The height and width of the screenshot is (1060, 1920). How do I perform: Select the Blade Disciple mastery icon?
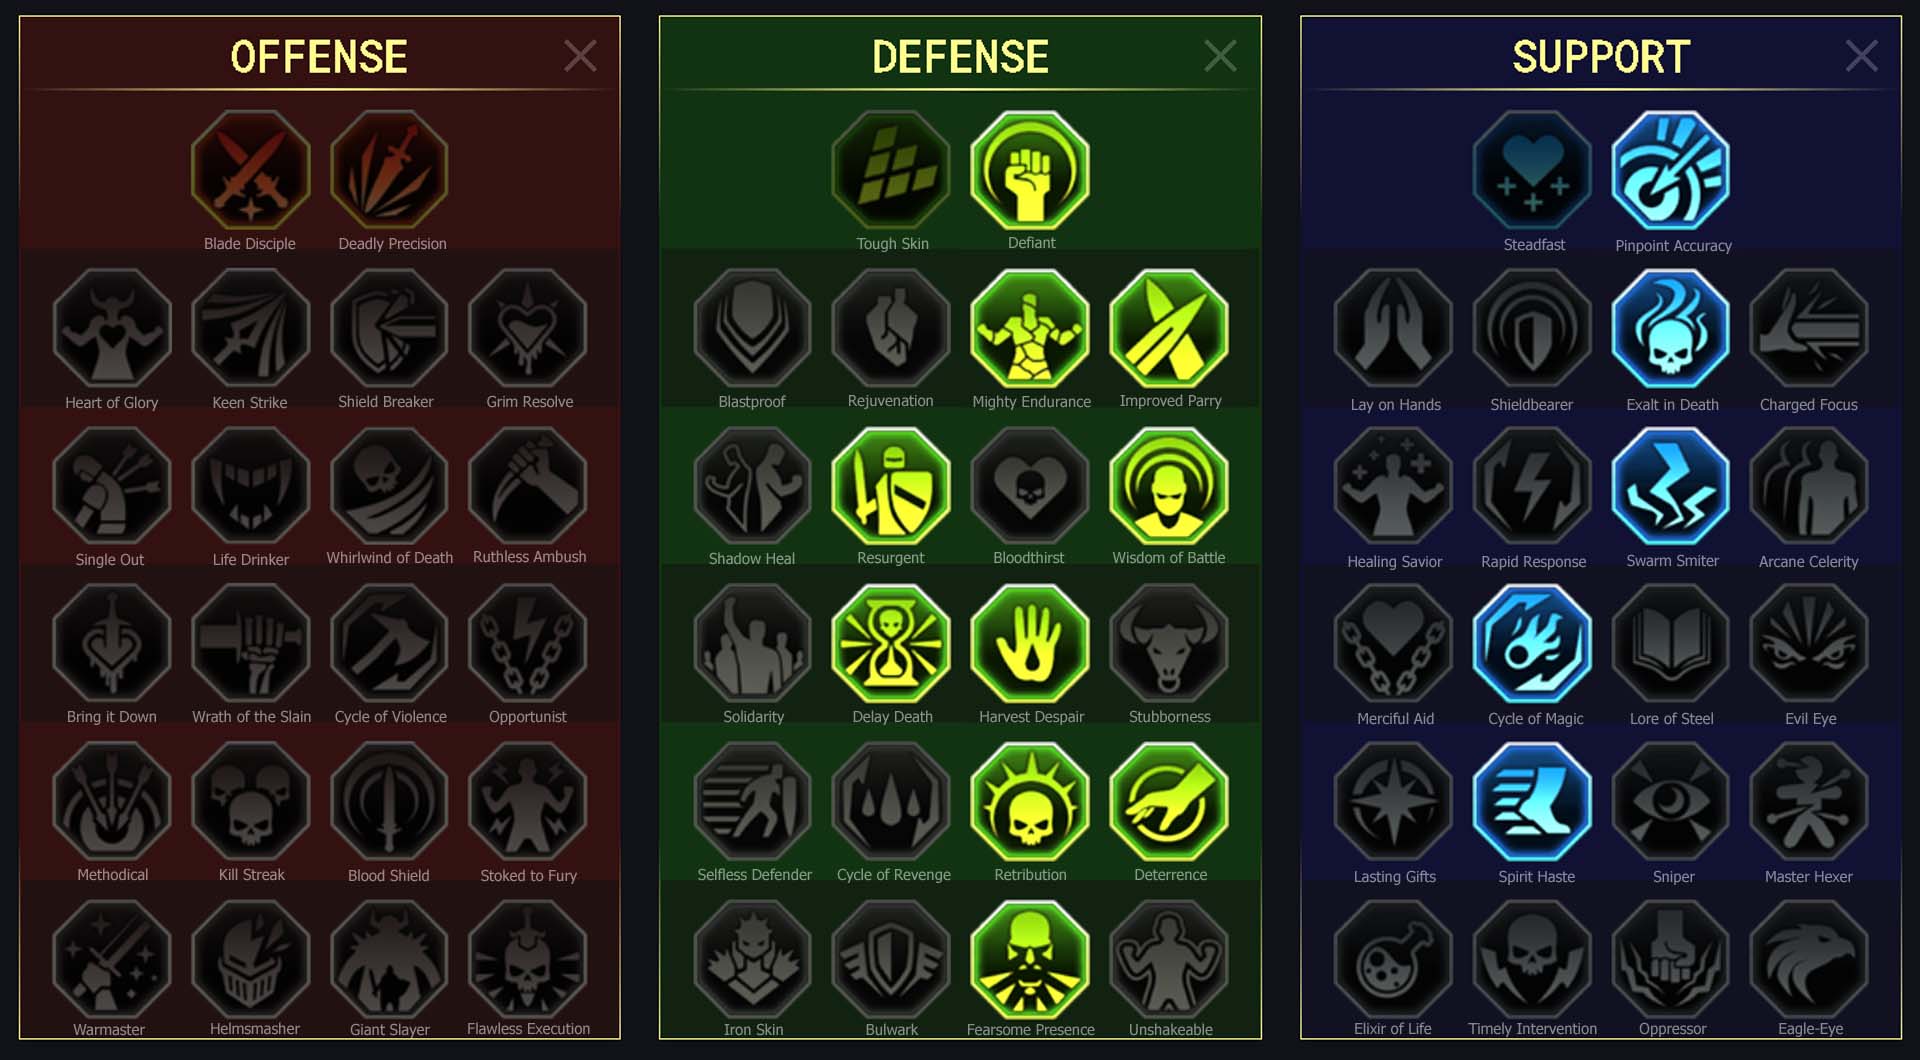tap(250, 171)
